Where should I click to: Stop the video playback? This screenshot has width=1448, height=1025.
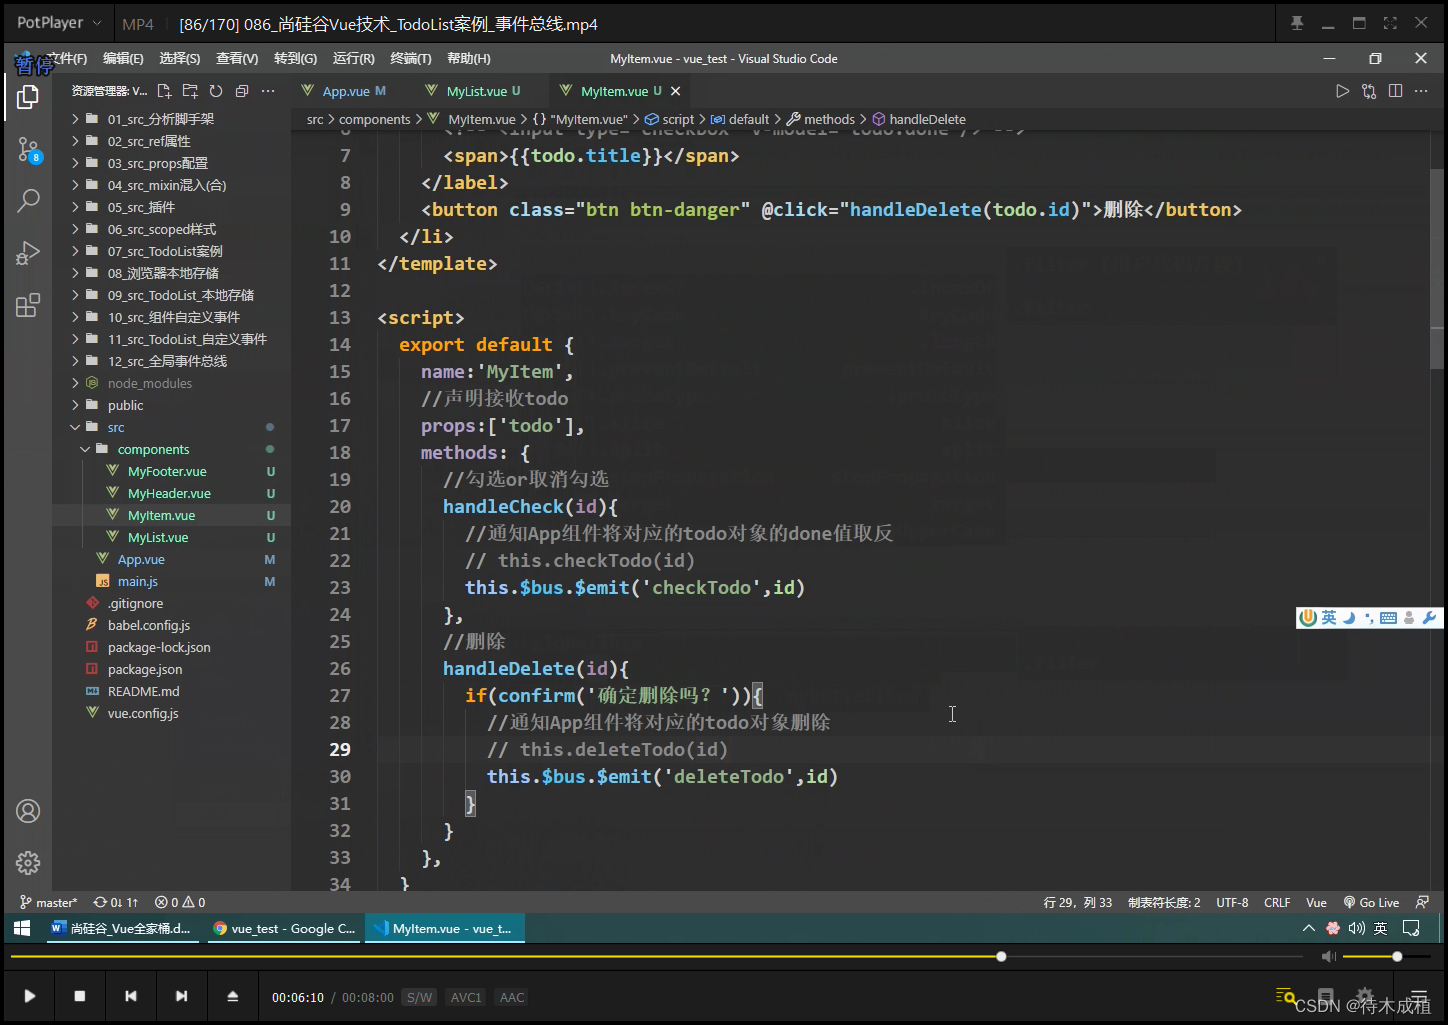80,996
